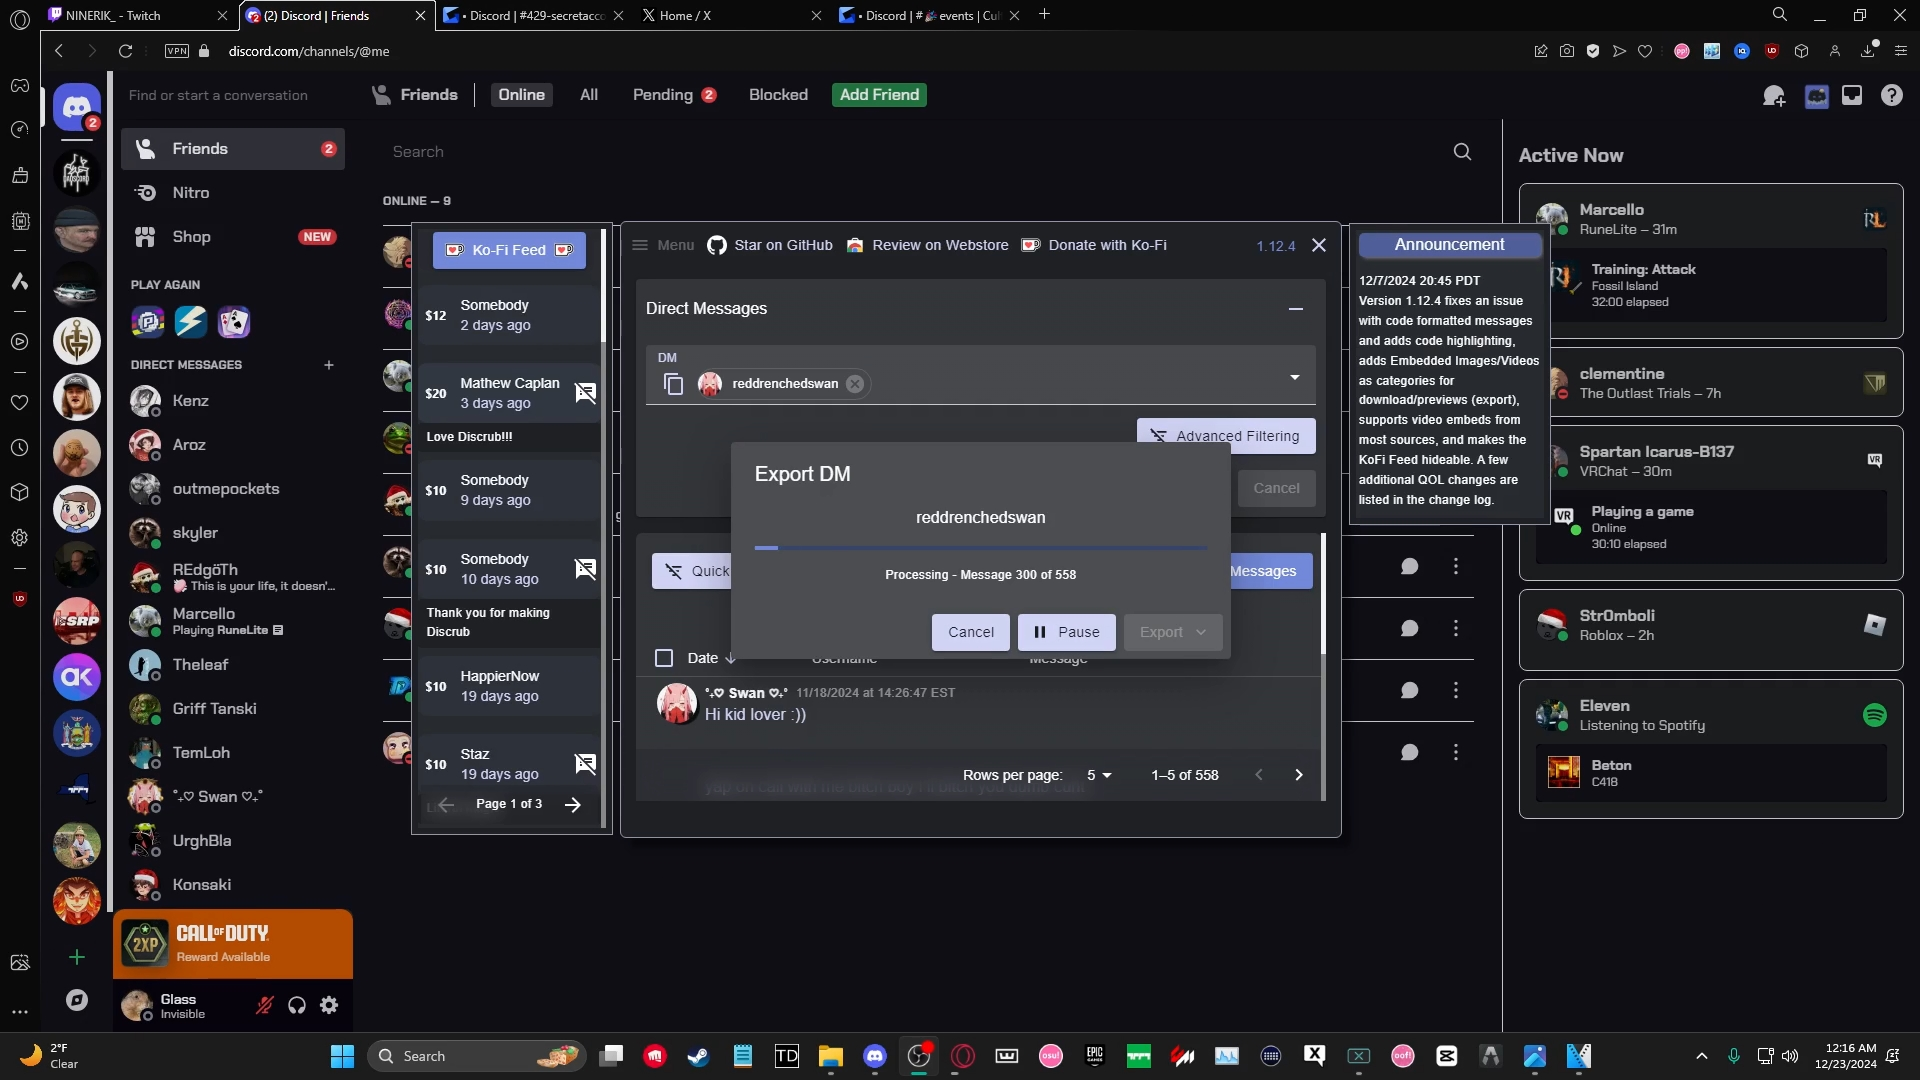Toggle the Date column select-all checkbox

point(664,658)
